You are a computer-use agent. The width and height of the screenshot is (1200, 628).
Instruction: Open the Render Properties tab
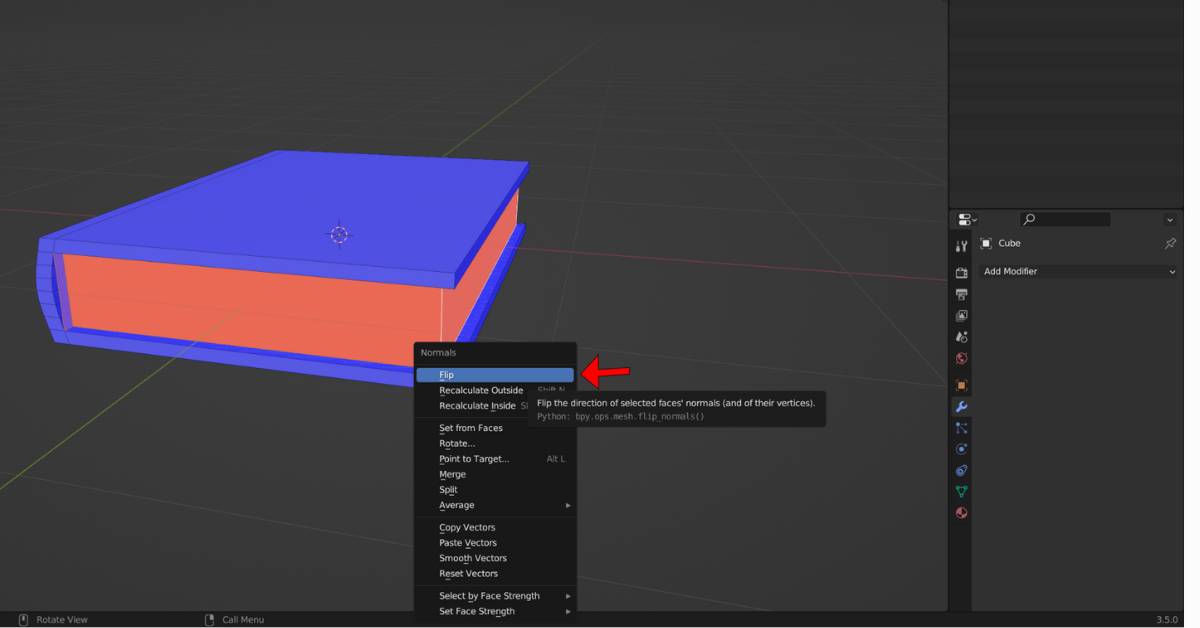960,272
